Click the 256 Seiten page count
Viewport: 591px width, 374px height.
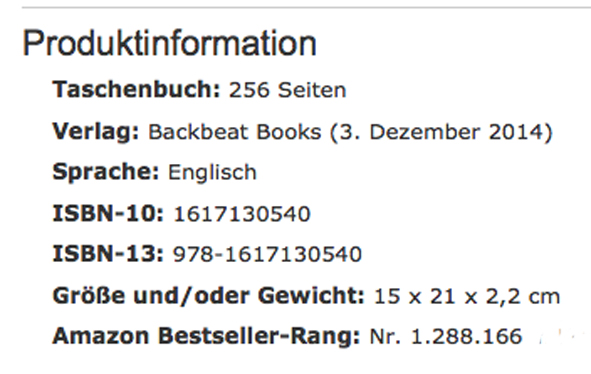pyautogui.click(x=288, y=90)
